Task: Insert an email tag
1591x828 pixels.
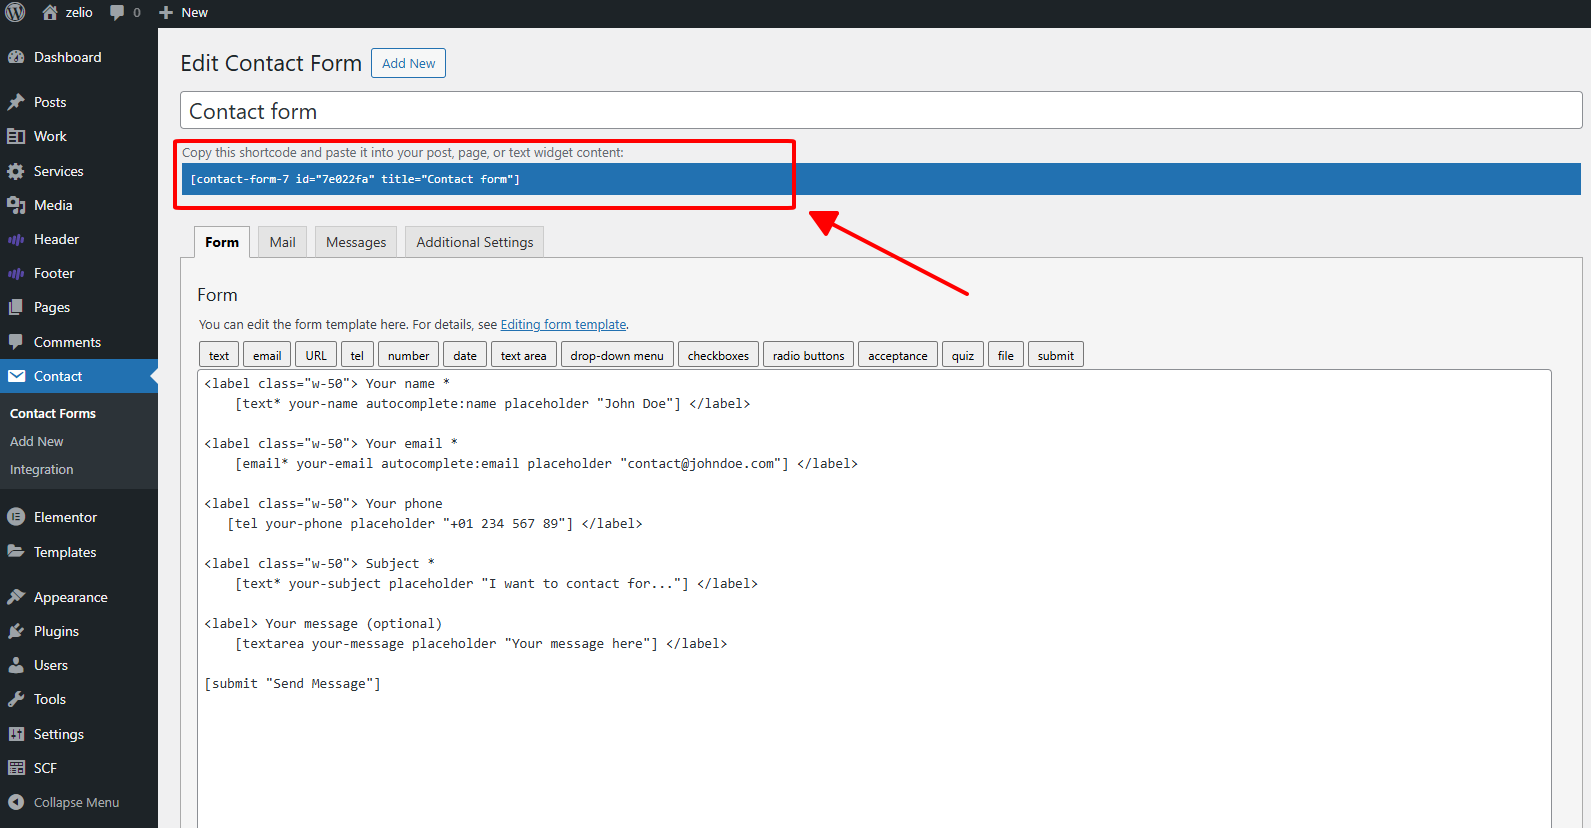Action: point(267,355)
